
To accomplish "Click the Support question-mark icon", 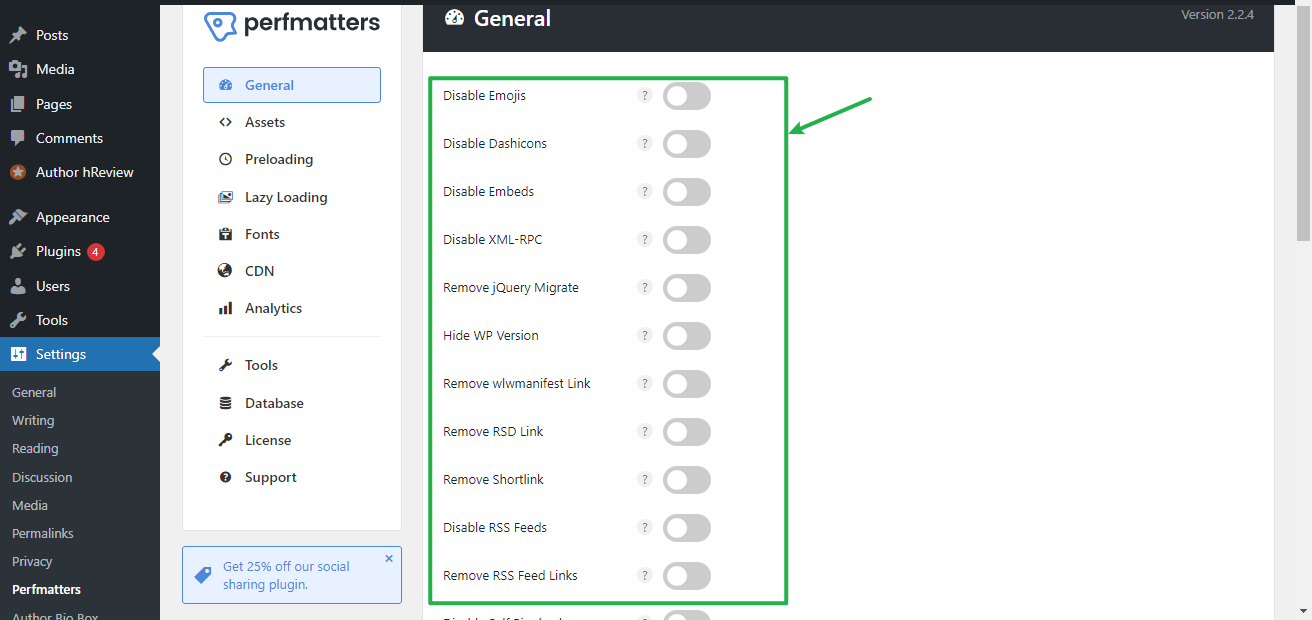I will (226, 477).
